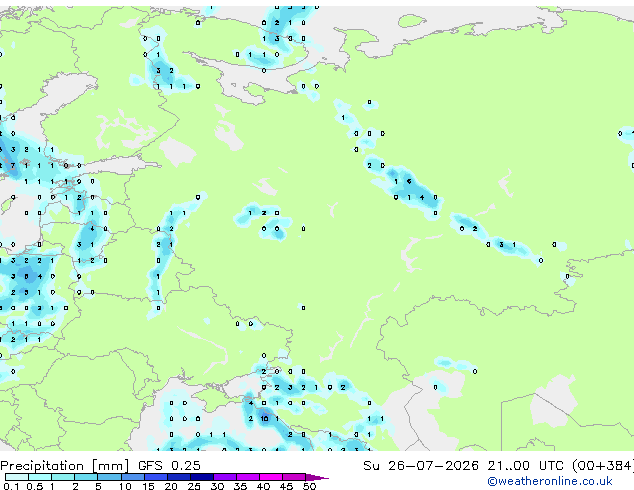This screenshot has width=634, height=490.
Task: Click the '5' legend scale label
Action: (x=98, y=486)
